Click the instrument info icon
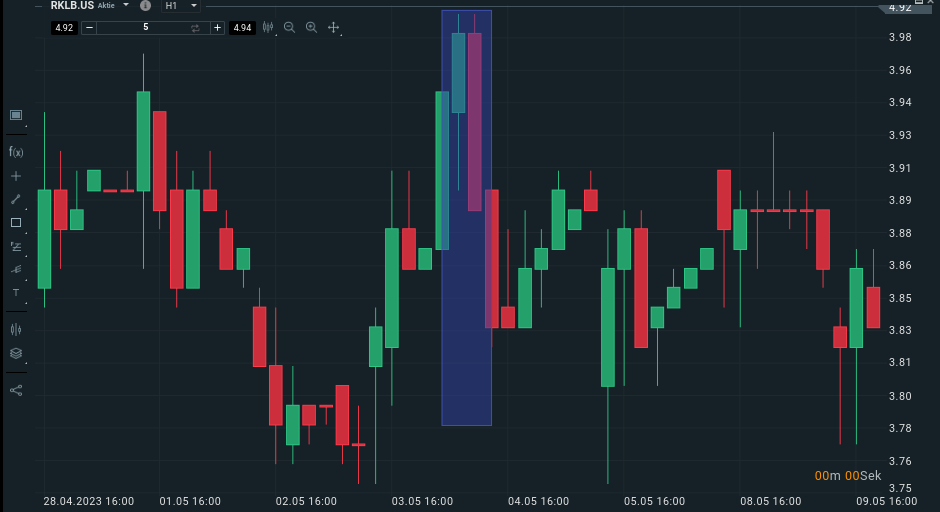The image size is (940, 512). (x=145, y=5)
